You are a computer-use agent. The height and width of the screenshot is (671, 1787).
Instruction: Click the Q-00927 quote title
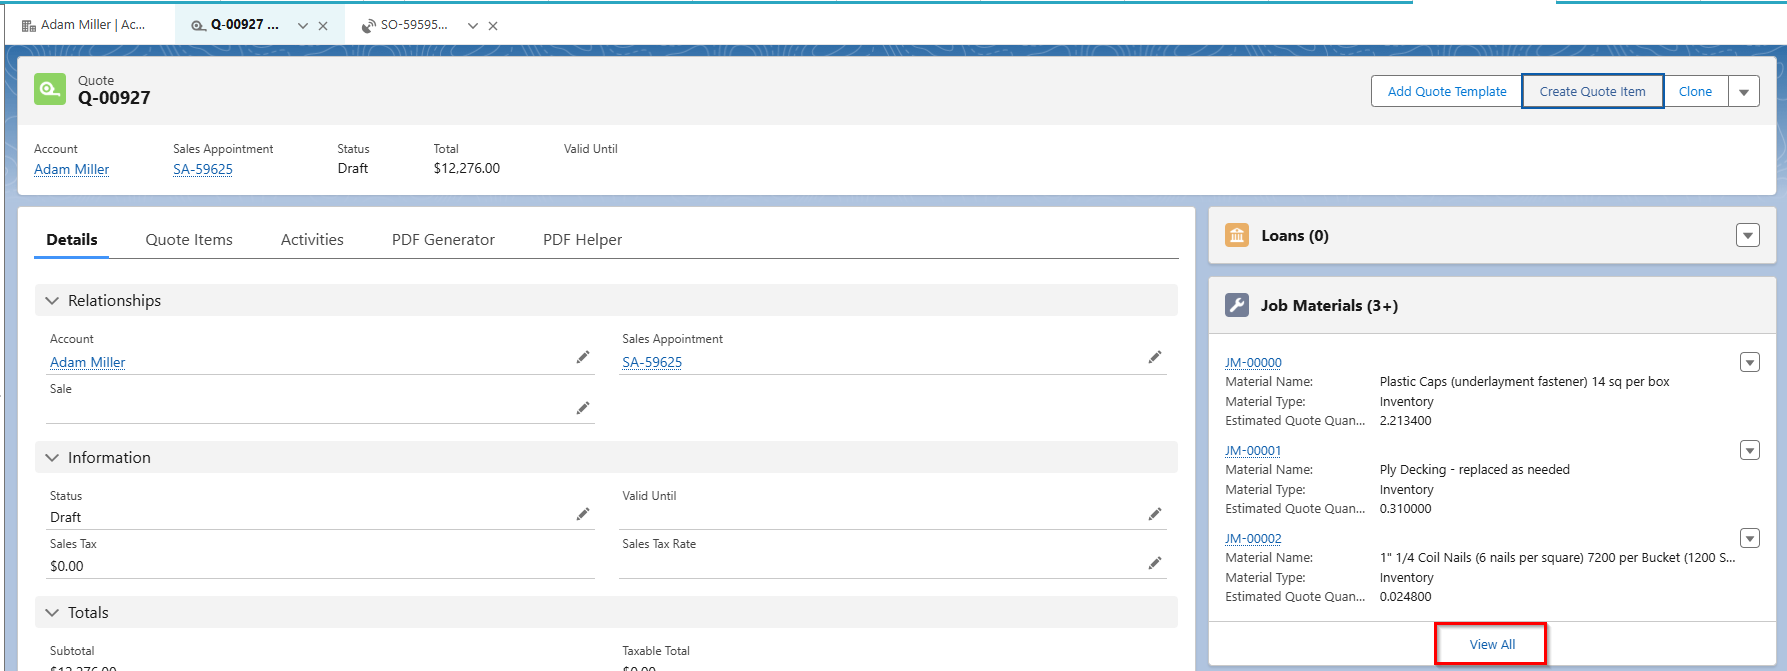tap(114, 98)
